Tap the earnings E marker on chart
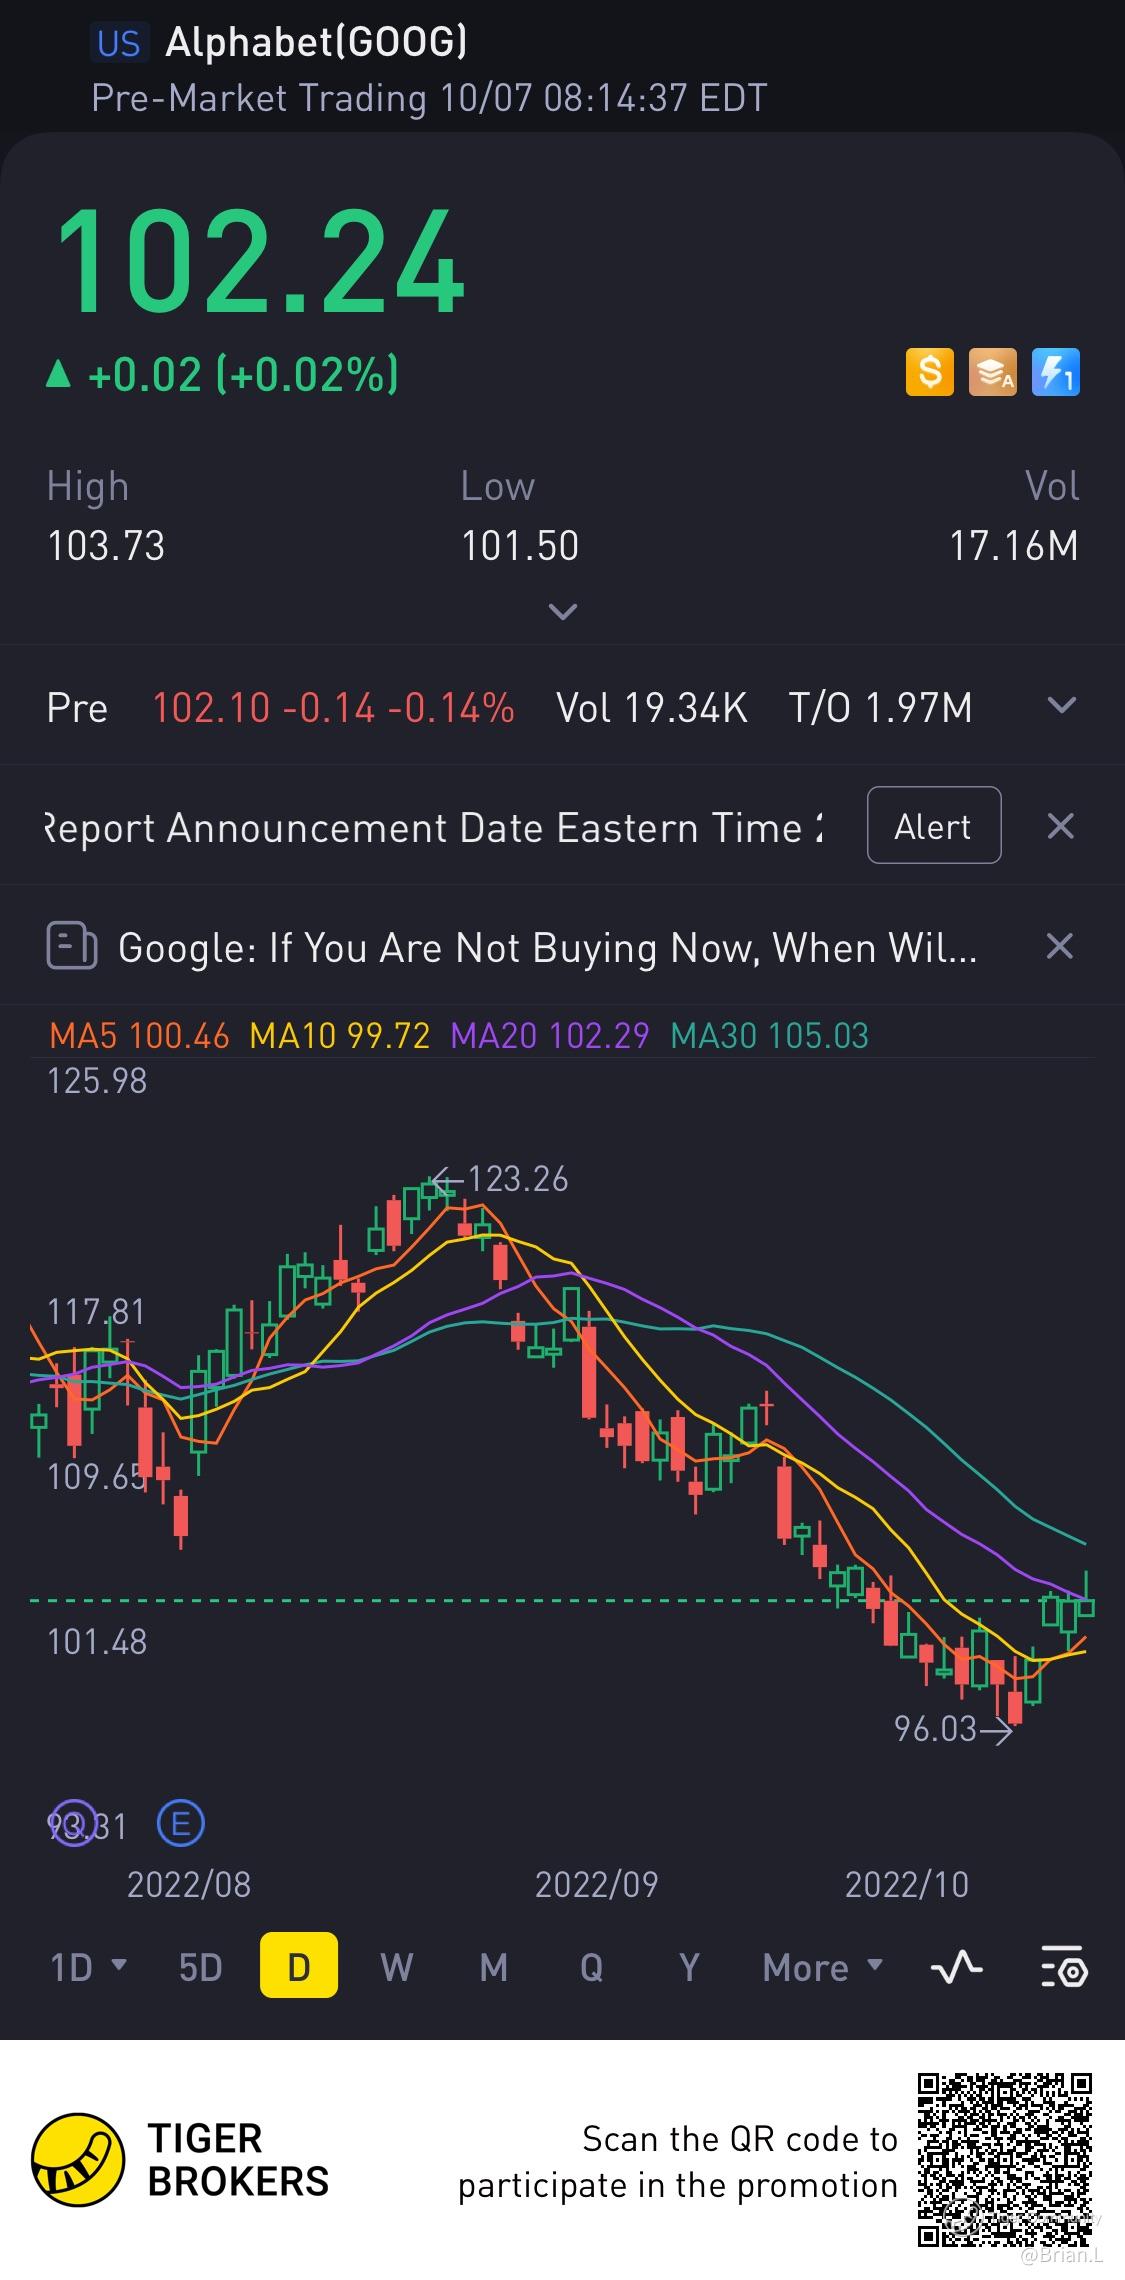 181,1823
